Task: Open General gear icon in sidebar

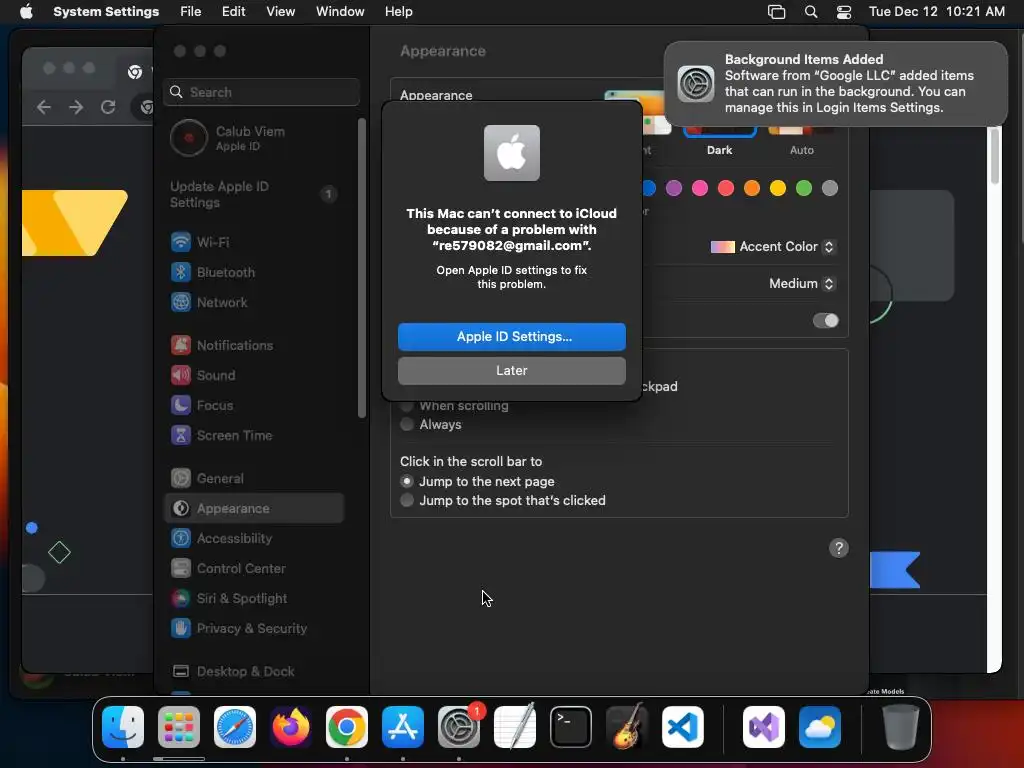Action: coord(181,478)
